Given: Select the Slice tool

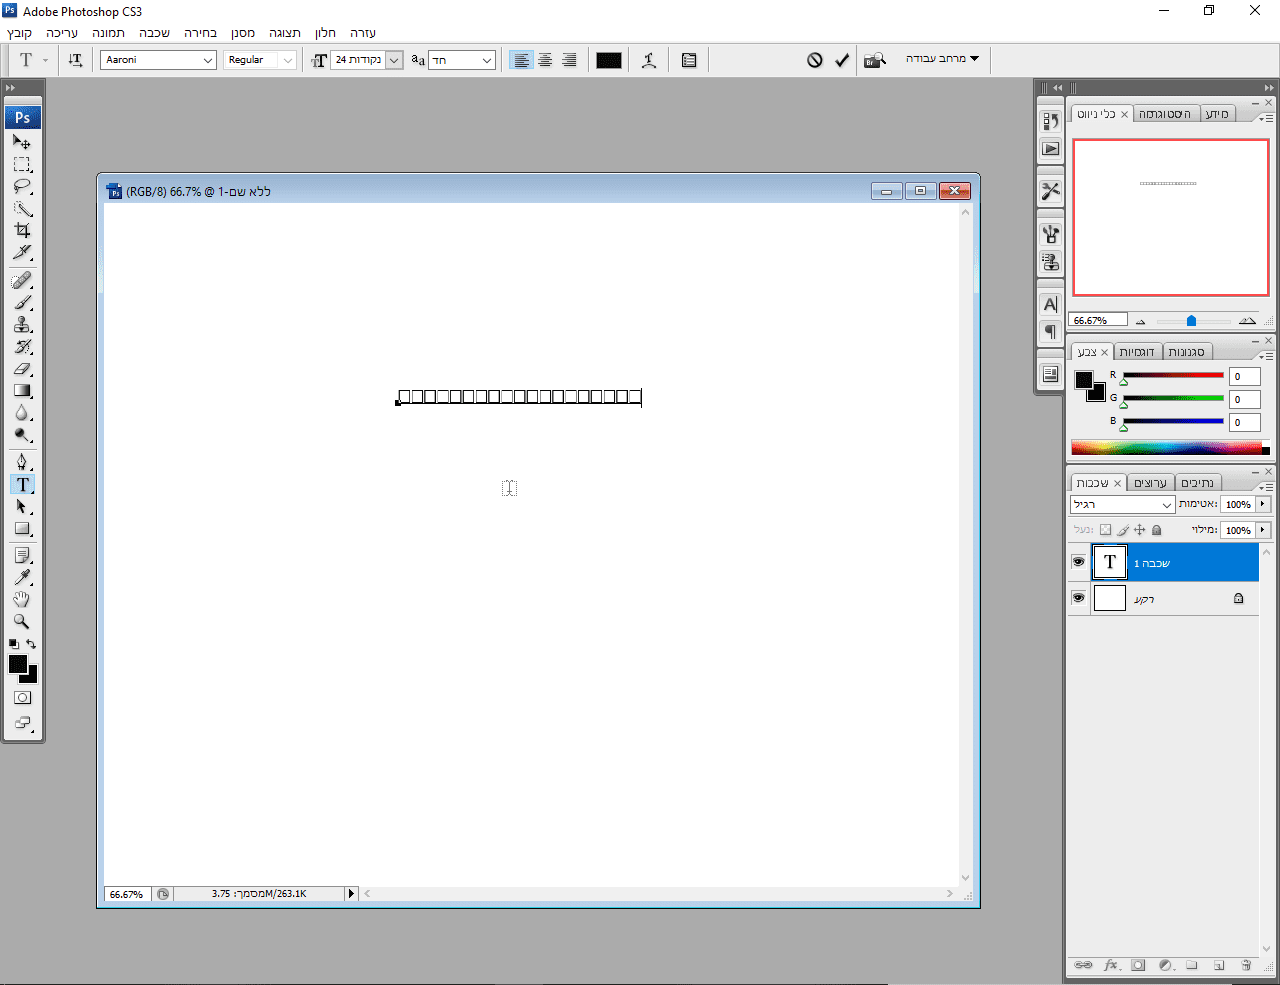Looking at the screenshot, I should point(22,252).
